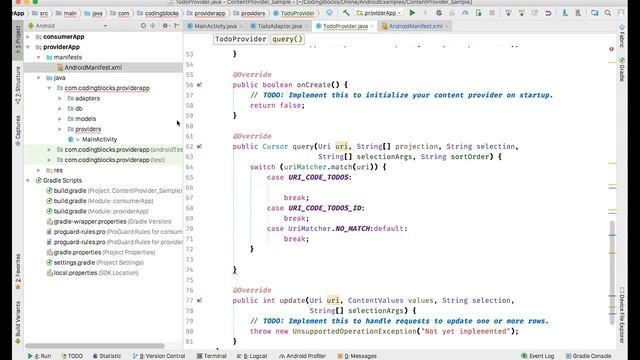Switch to the TodoAdapter.java tab
Screen dimensions: 640x360
280,26
